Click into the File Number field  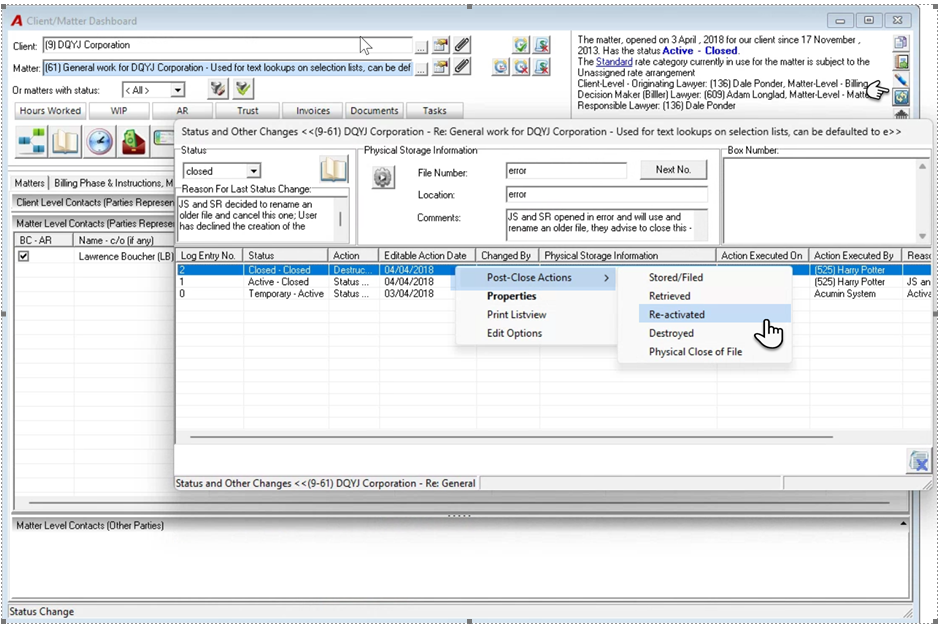tap(566, 171)
